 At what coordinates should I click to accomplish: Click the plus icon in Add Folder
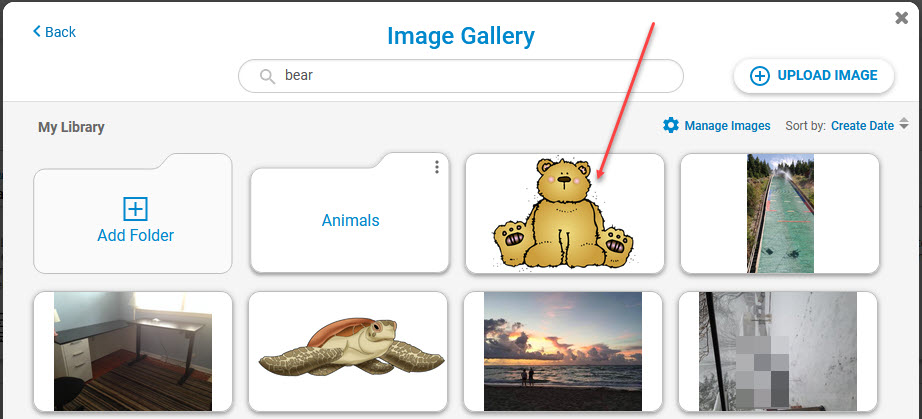click(x=135, y=208)
